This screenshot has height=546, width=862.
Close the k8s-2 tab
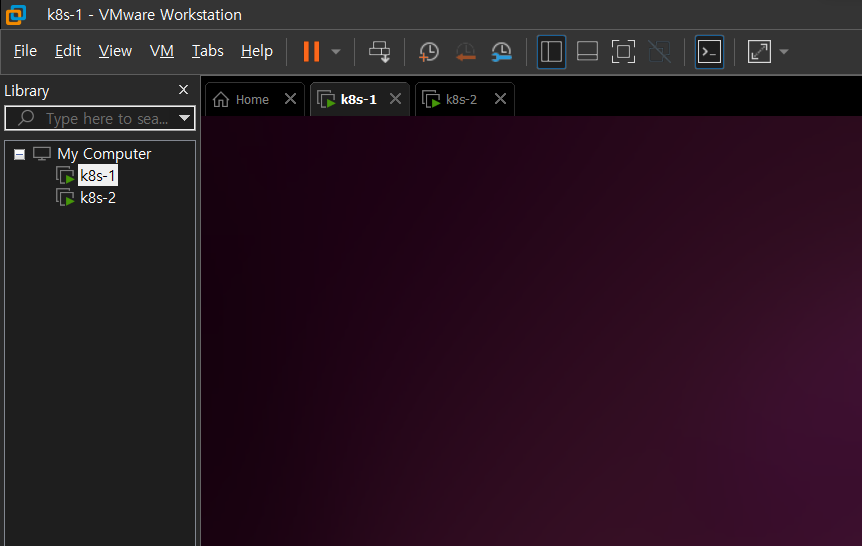500,99
